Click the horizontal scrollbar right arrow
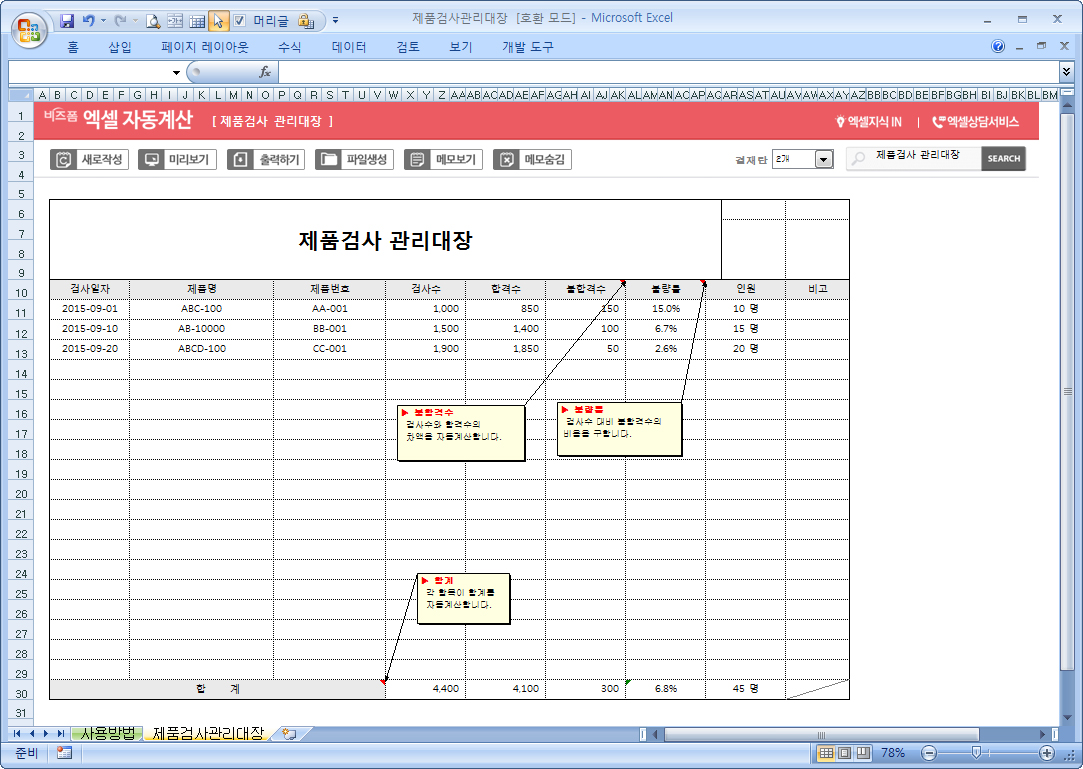1083x769 pixels. tap(1043, 734)
